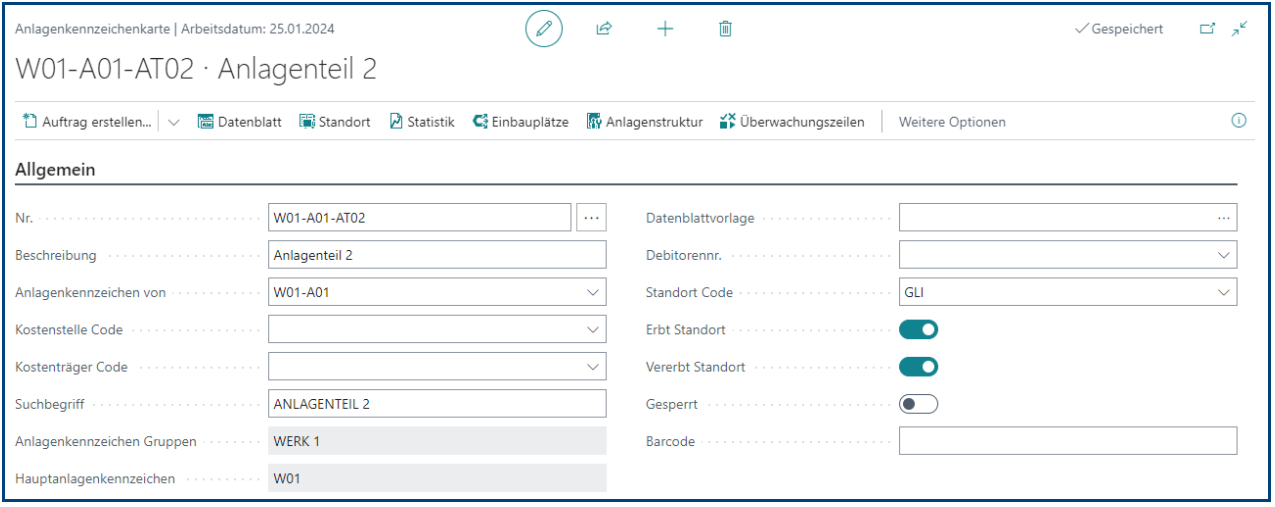Click the plus icon to create new
1275x507 pixels.
pyautogui.click(x=665, y=29)
